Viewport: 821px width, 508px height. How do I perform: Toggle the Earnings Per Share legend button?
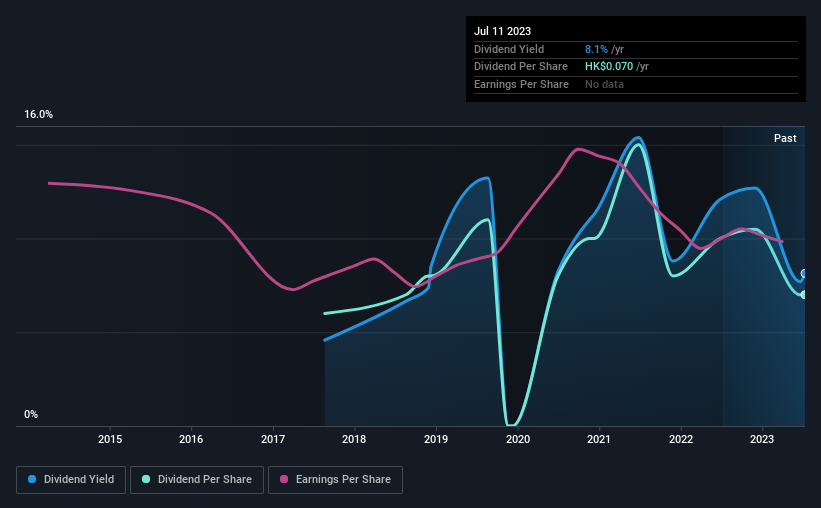click(335, 480)
